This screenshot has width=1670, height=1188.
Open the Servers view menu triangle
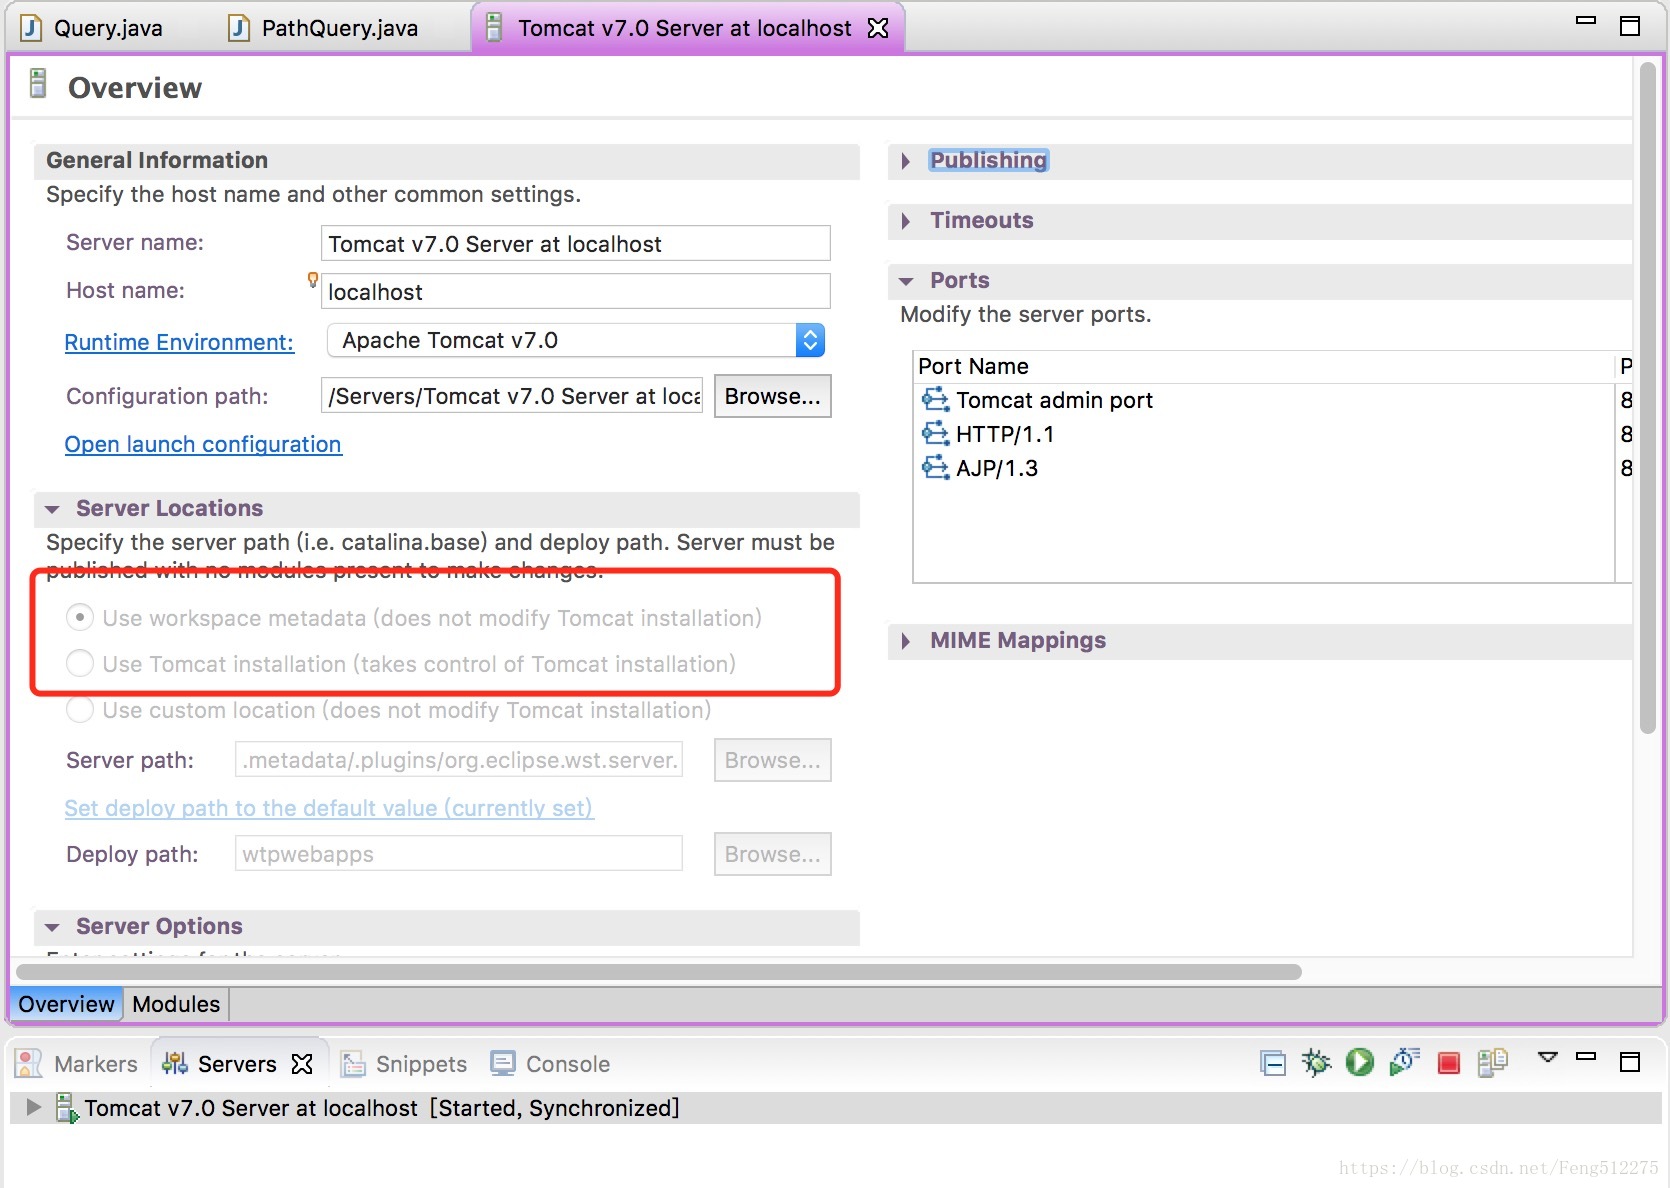point(1547,1057)
